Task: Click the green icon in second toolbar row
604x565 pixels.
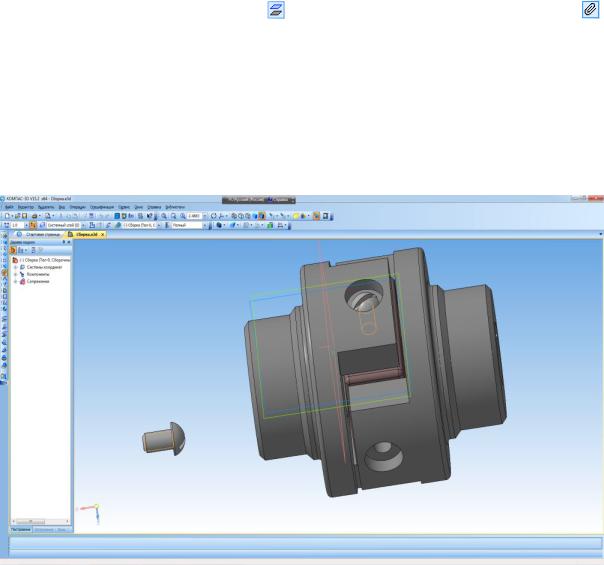Action: 270,225
